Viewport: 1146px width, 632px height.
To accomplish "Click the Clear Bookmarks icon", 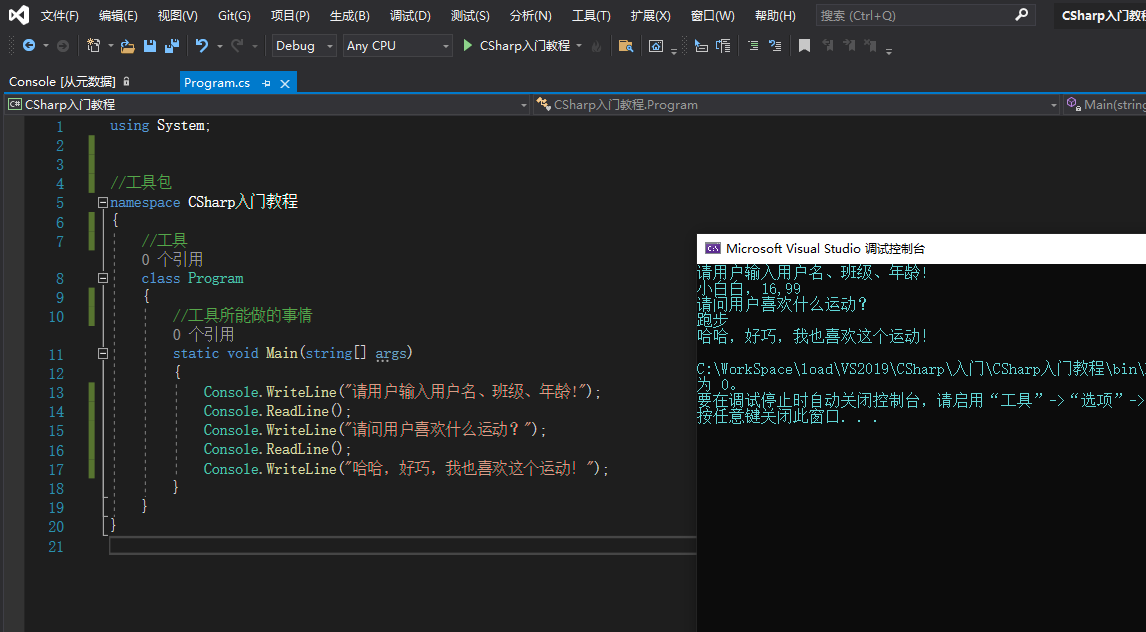I will click(870, 45).
